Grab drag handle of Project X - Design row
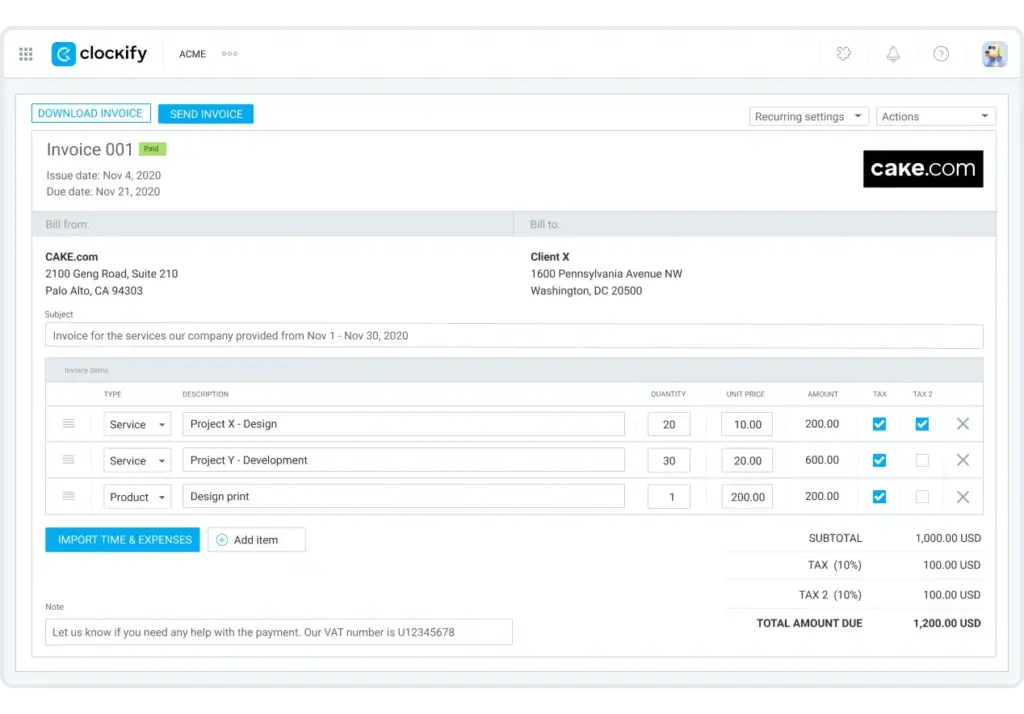The image size is (1024, 714). click(69, 423)
